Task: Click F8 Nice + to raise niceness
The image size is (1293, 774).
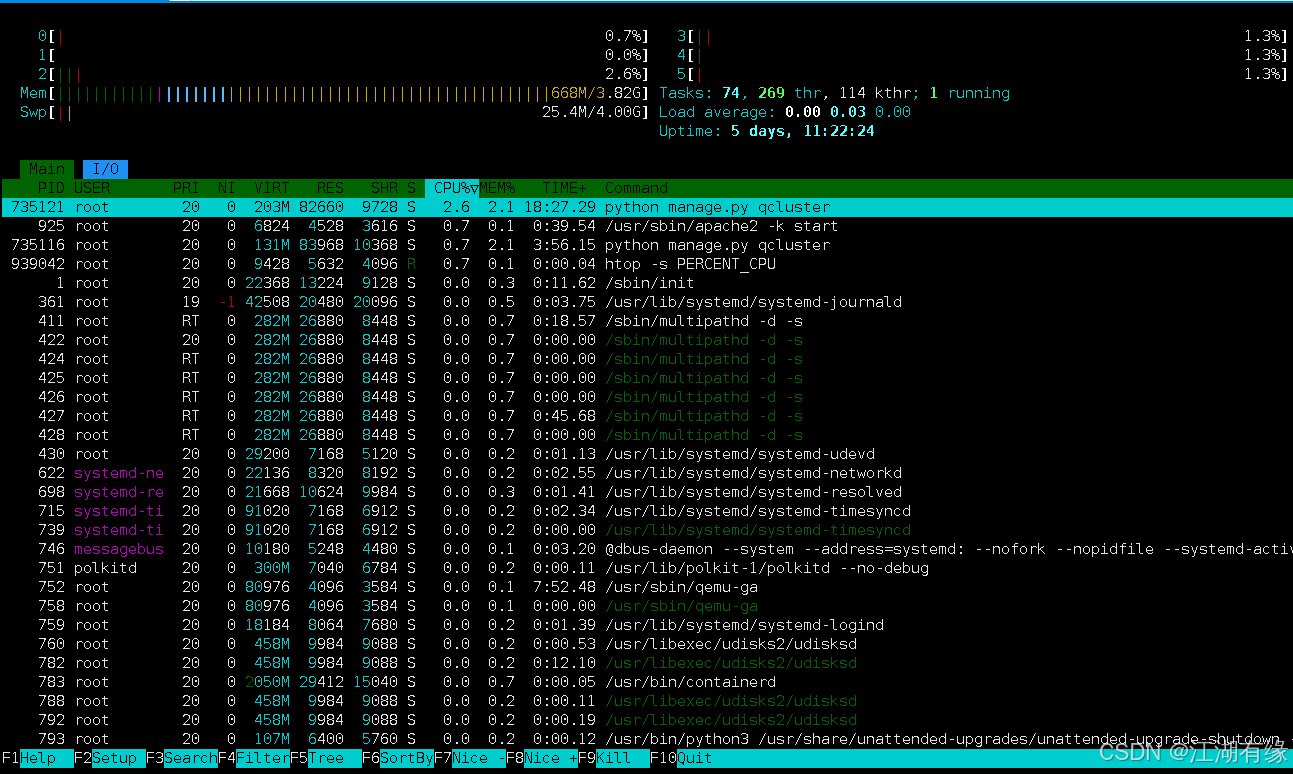Action: click(542, 758)
